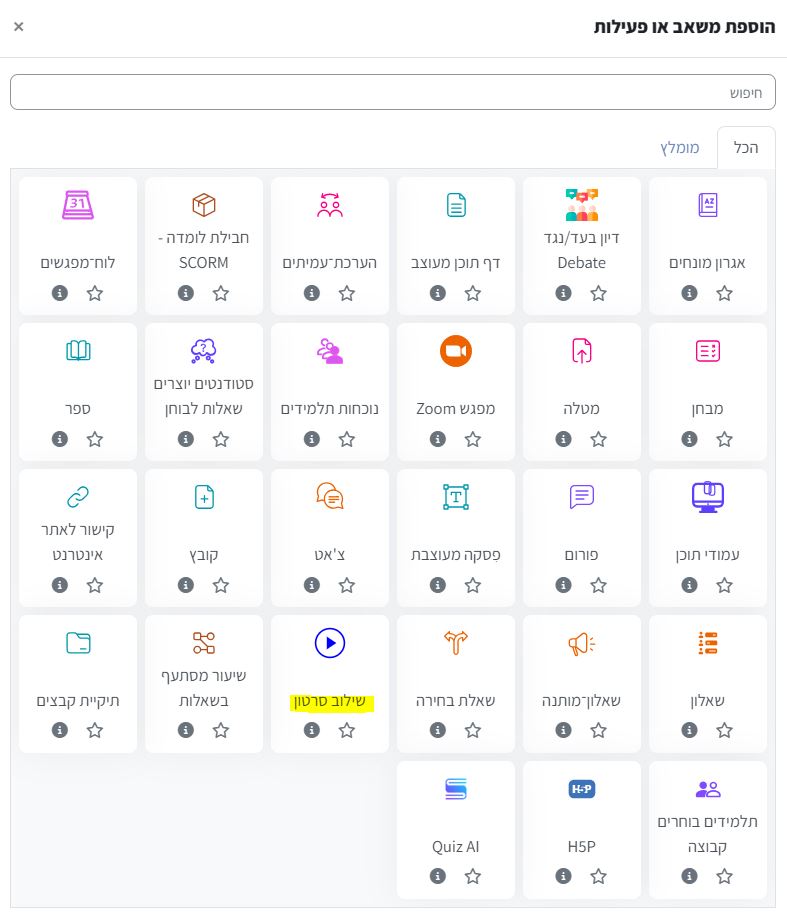Open info for the קובץ resource
Image resolution: width=787 pixels, height=917 pixels.
tap(186, 585)
